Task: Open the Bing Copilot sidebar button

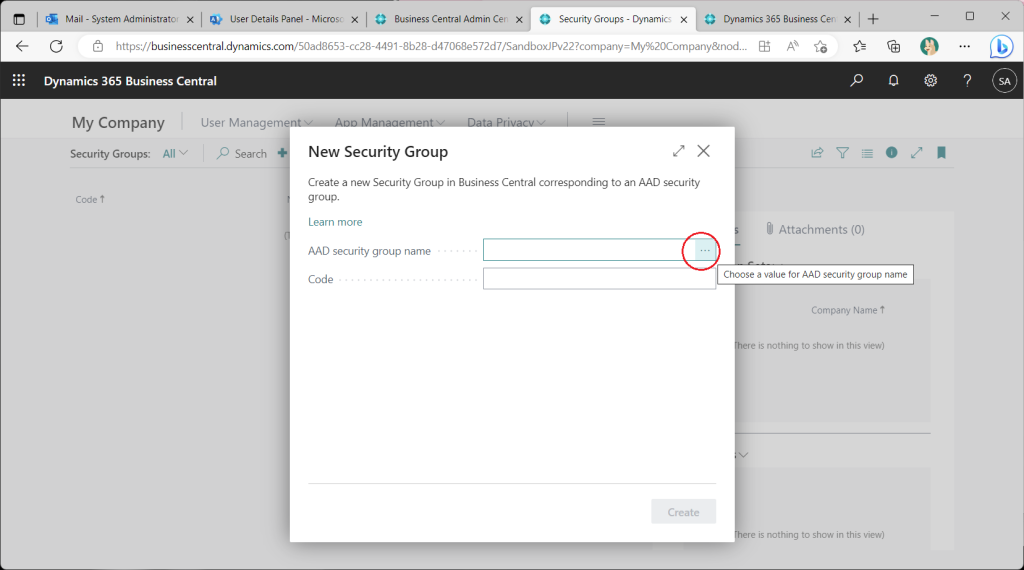Action: pyautogui.click(x=1001, y=46)
